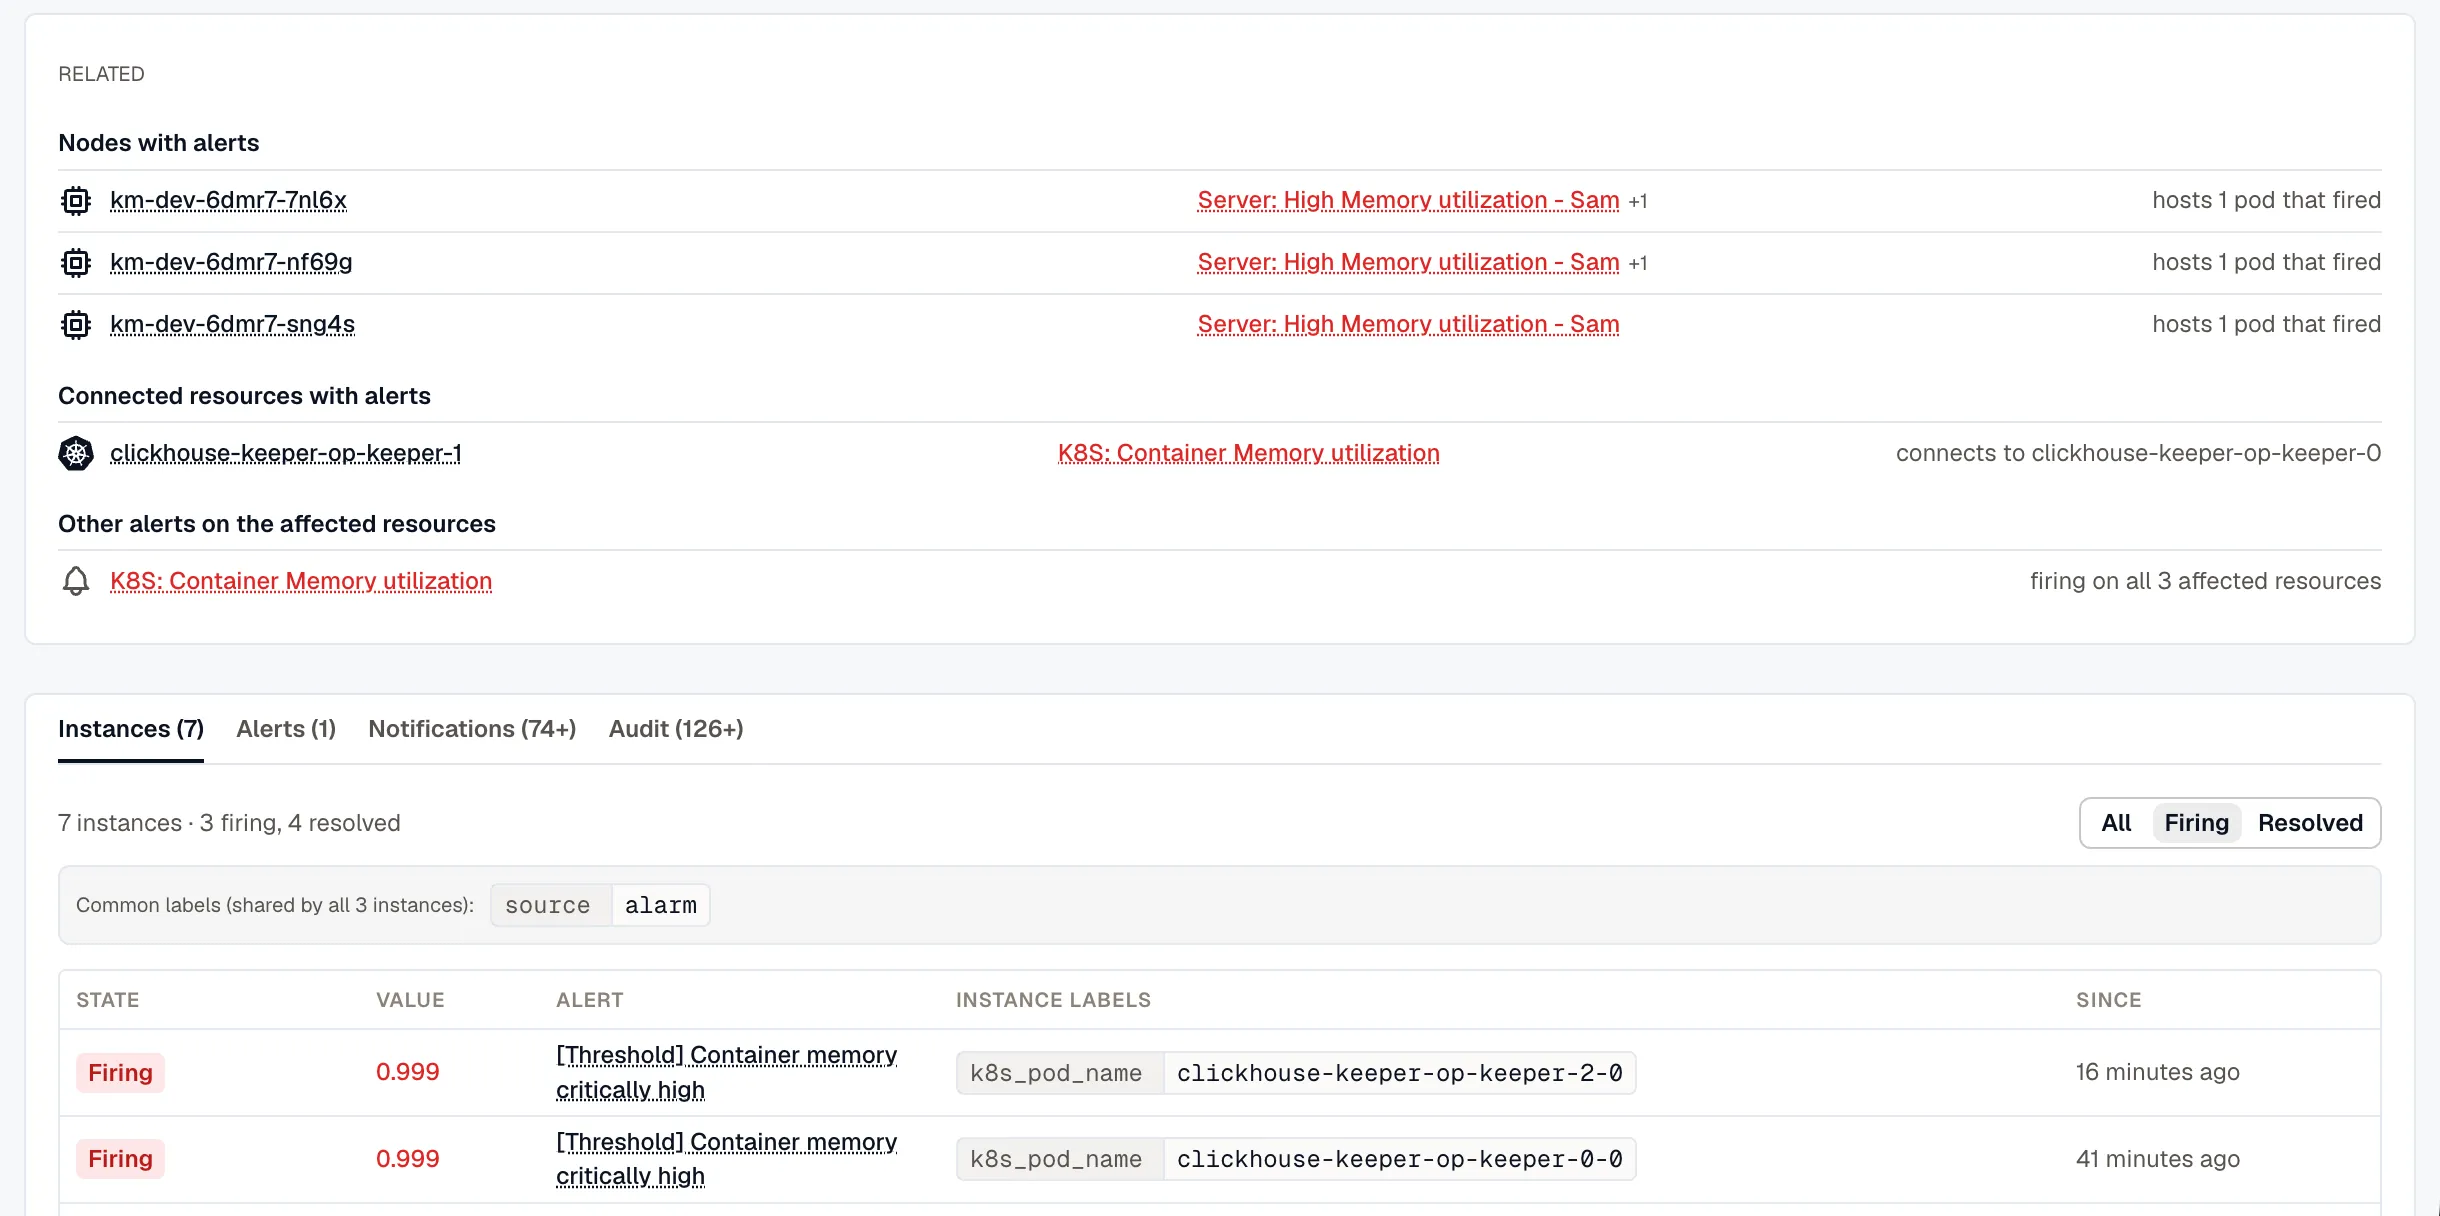Switch to Audit (126+) tab
This screenshot has width=2440, height=1216.
[x=676, y=729]
